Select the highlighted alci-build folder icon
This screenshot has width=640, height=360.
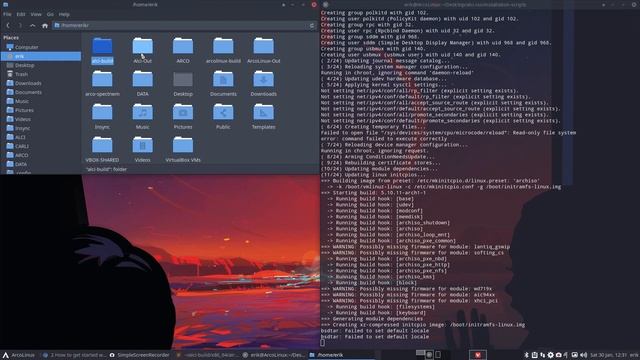pos(102,46)
